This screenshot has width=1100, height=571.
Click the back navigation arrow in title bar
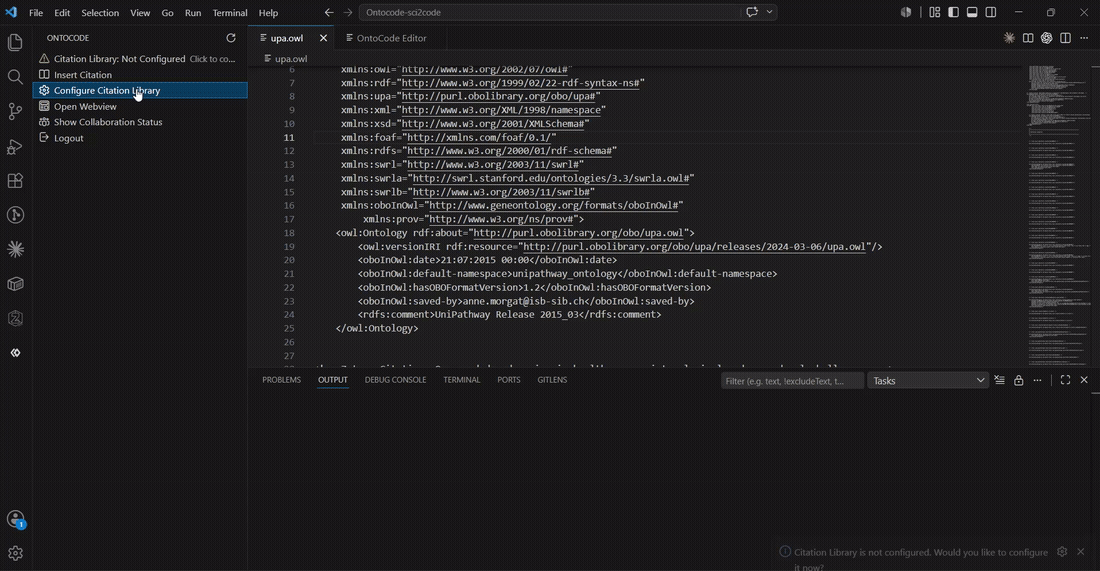coord(329,13)
